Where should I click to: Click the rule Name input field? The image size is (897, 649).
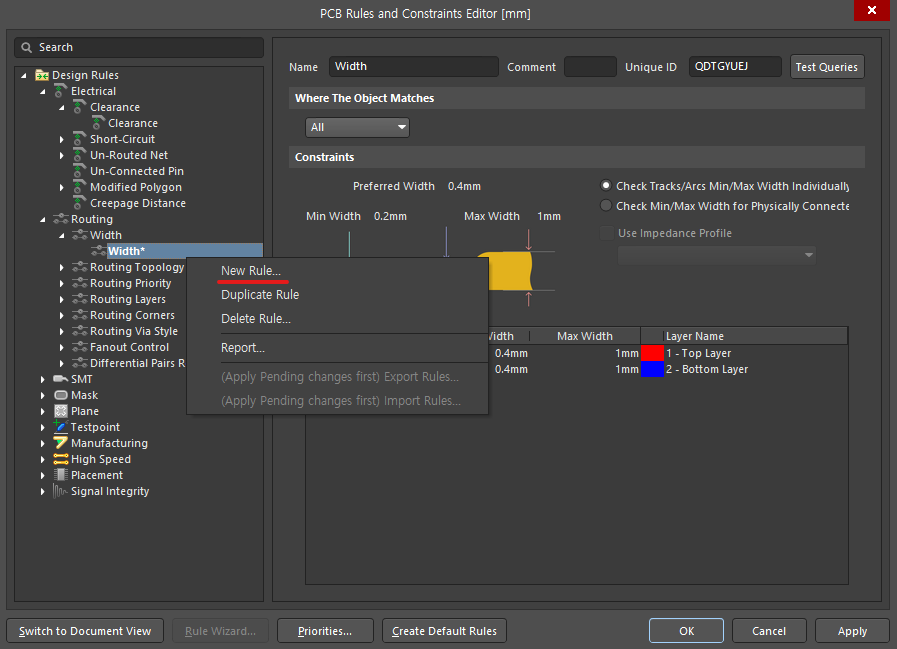414,66
